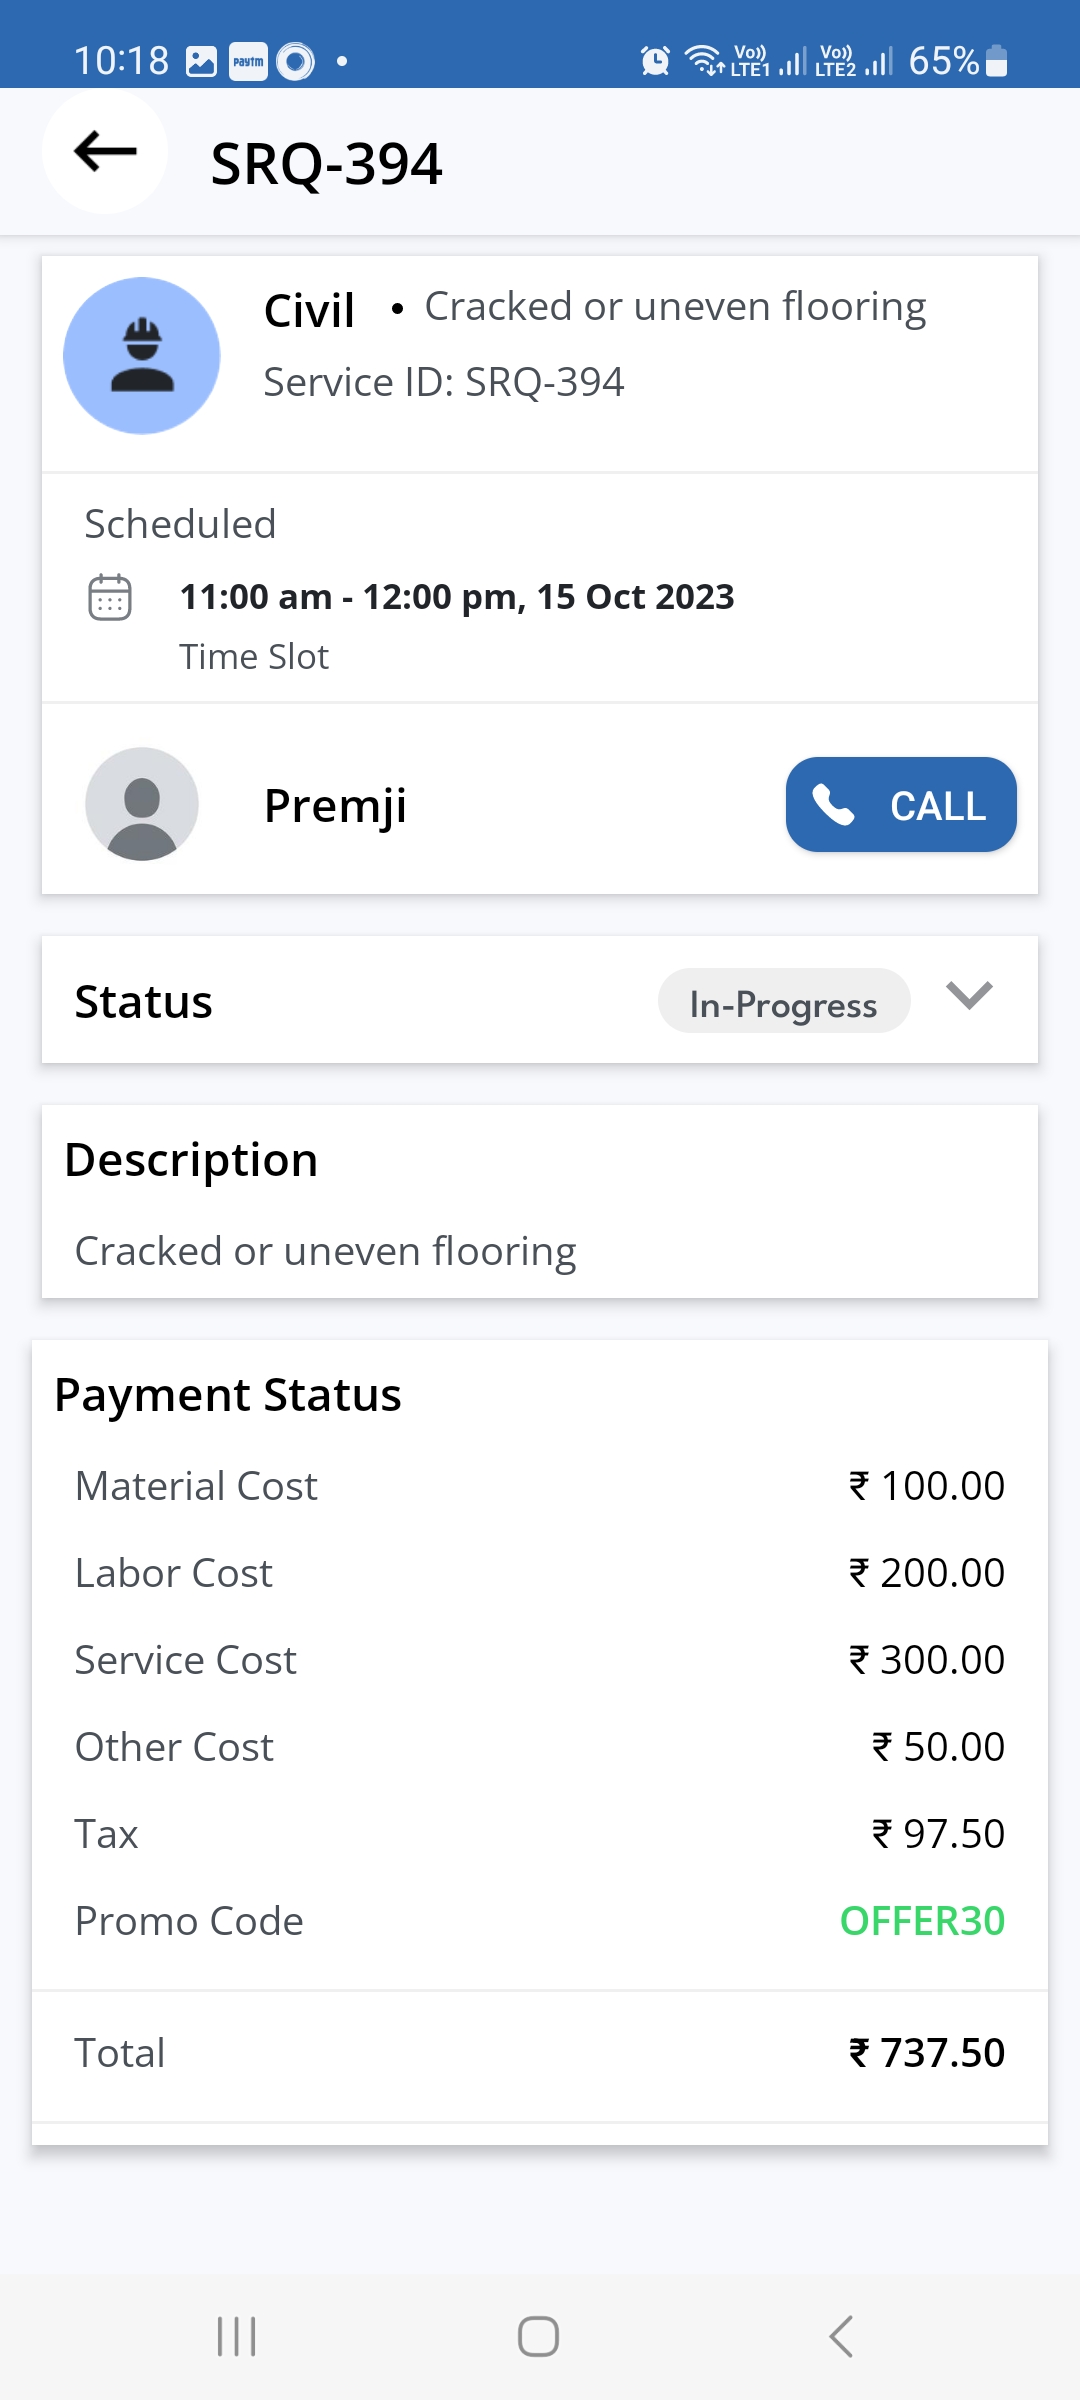Tap the calendar icon beside the time slot
Viewport: 1080px width, 2400px height.
[110, 598]
